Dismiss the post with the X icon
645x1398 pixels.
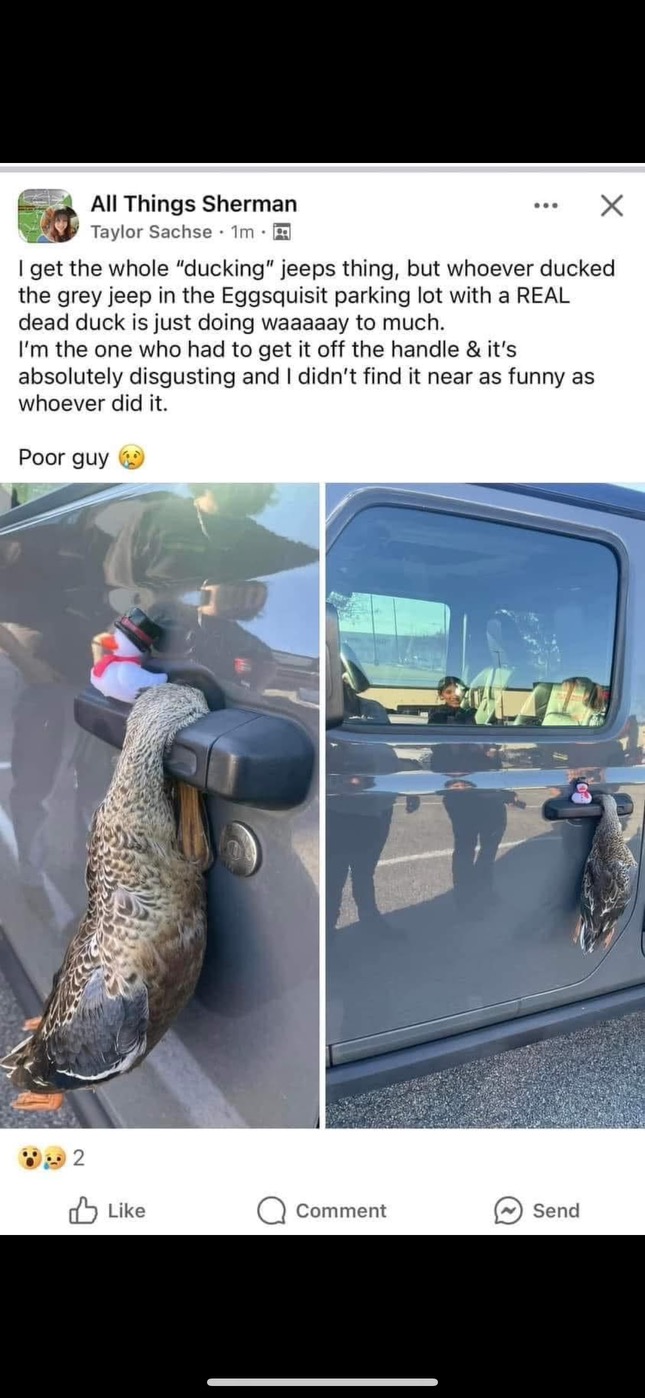click(612, 206)
